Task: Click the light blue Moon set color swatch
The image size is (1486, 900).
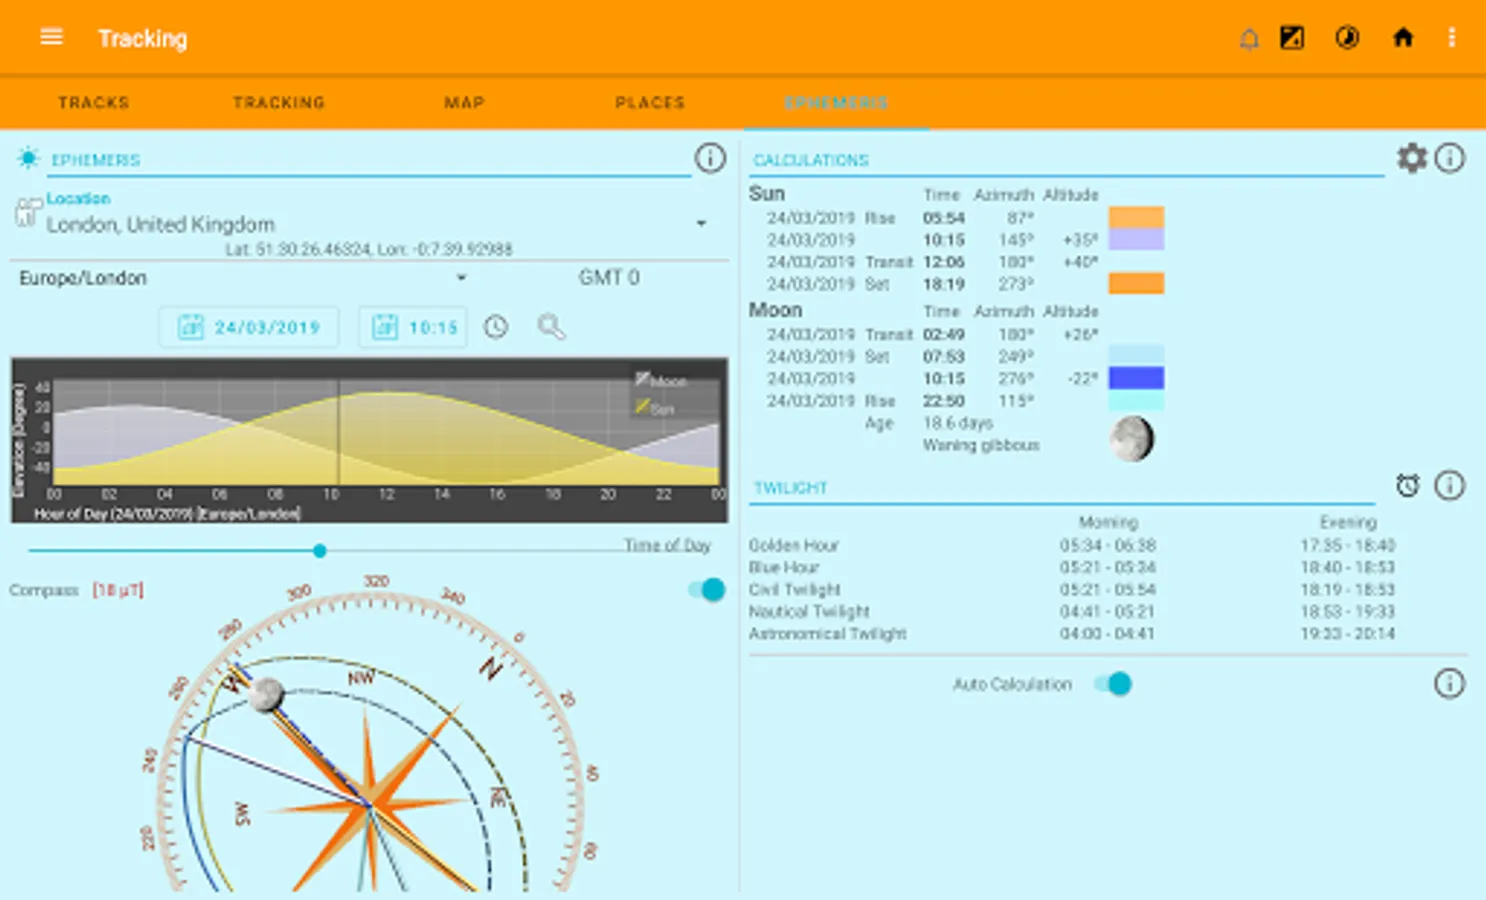Action: click(x=1136, y=356)
